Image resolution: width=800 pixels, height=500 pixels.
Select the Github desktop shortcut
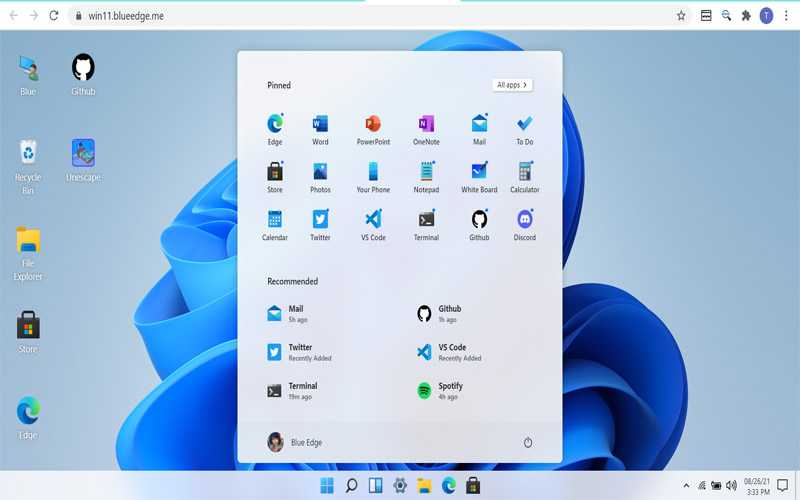pos(83,75)
